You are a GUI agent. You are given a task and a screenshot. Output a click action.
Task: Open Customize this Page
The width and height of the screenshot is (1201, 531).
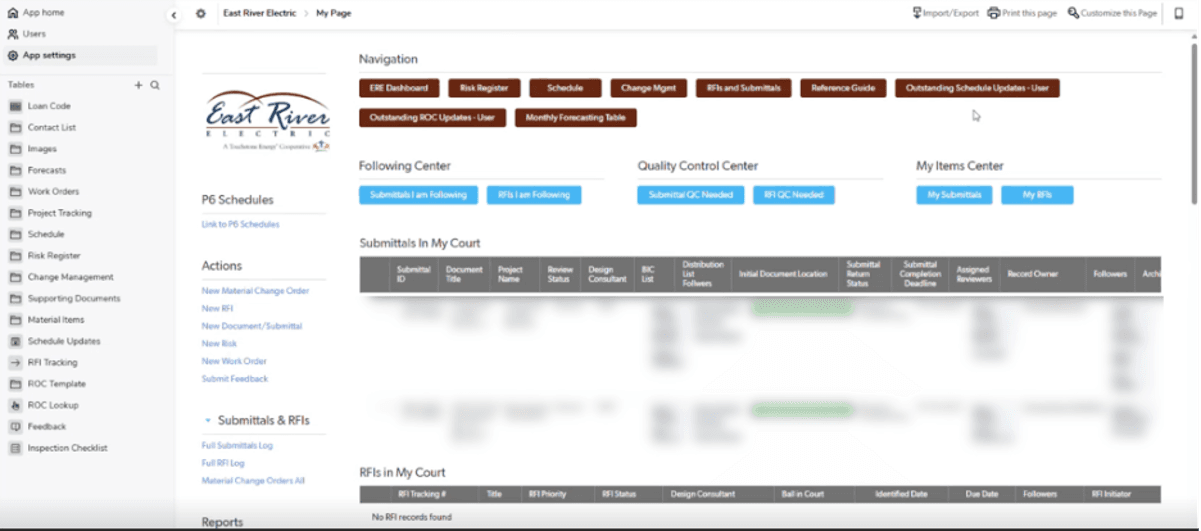(1112, 13)
